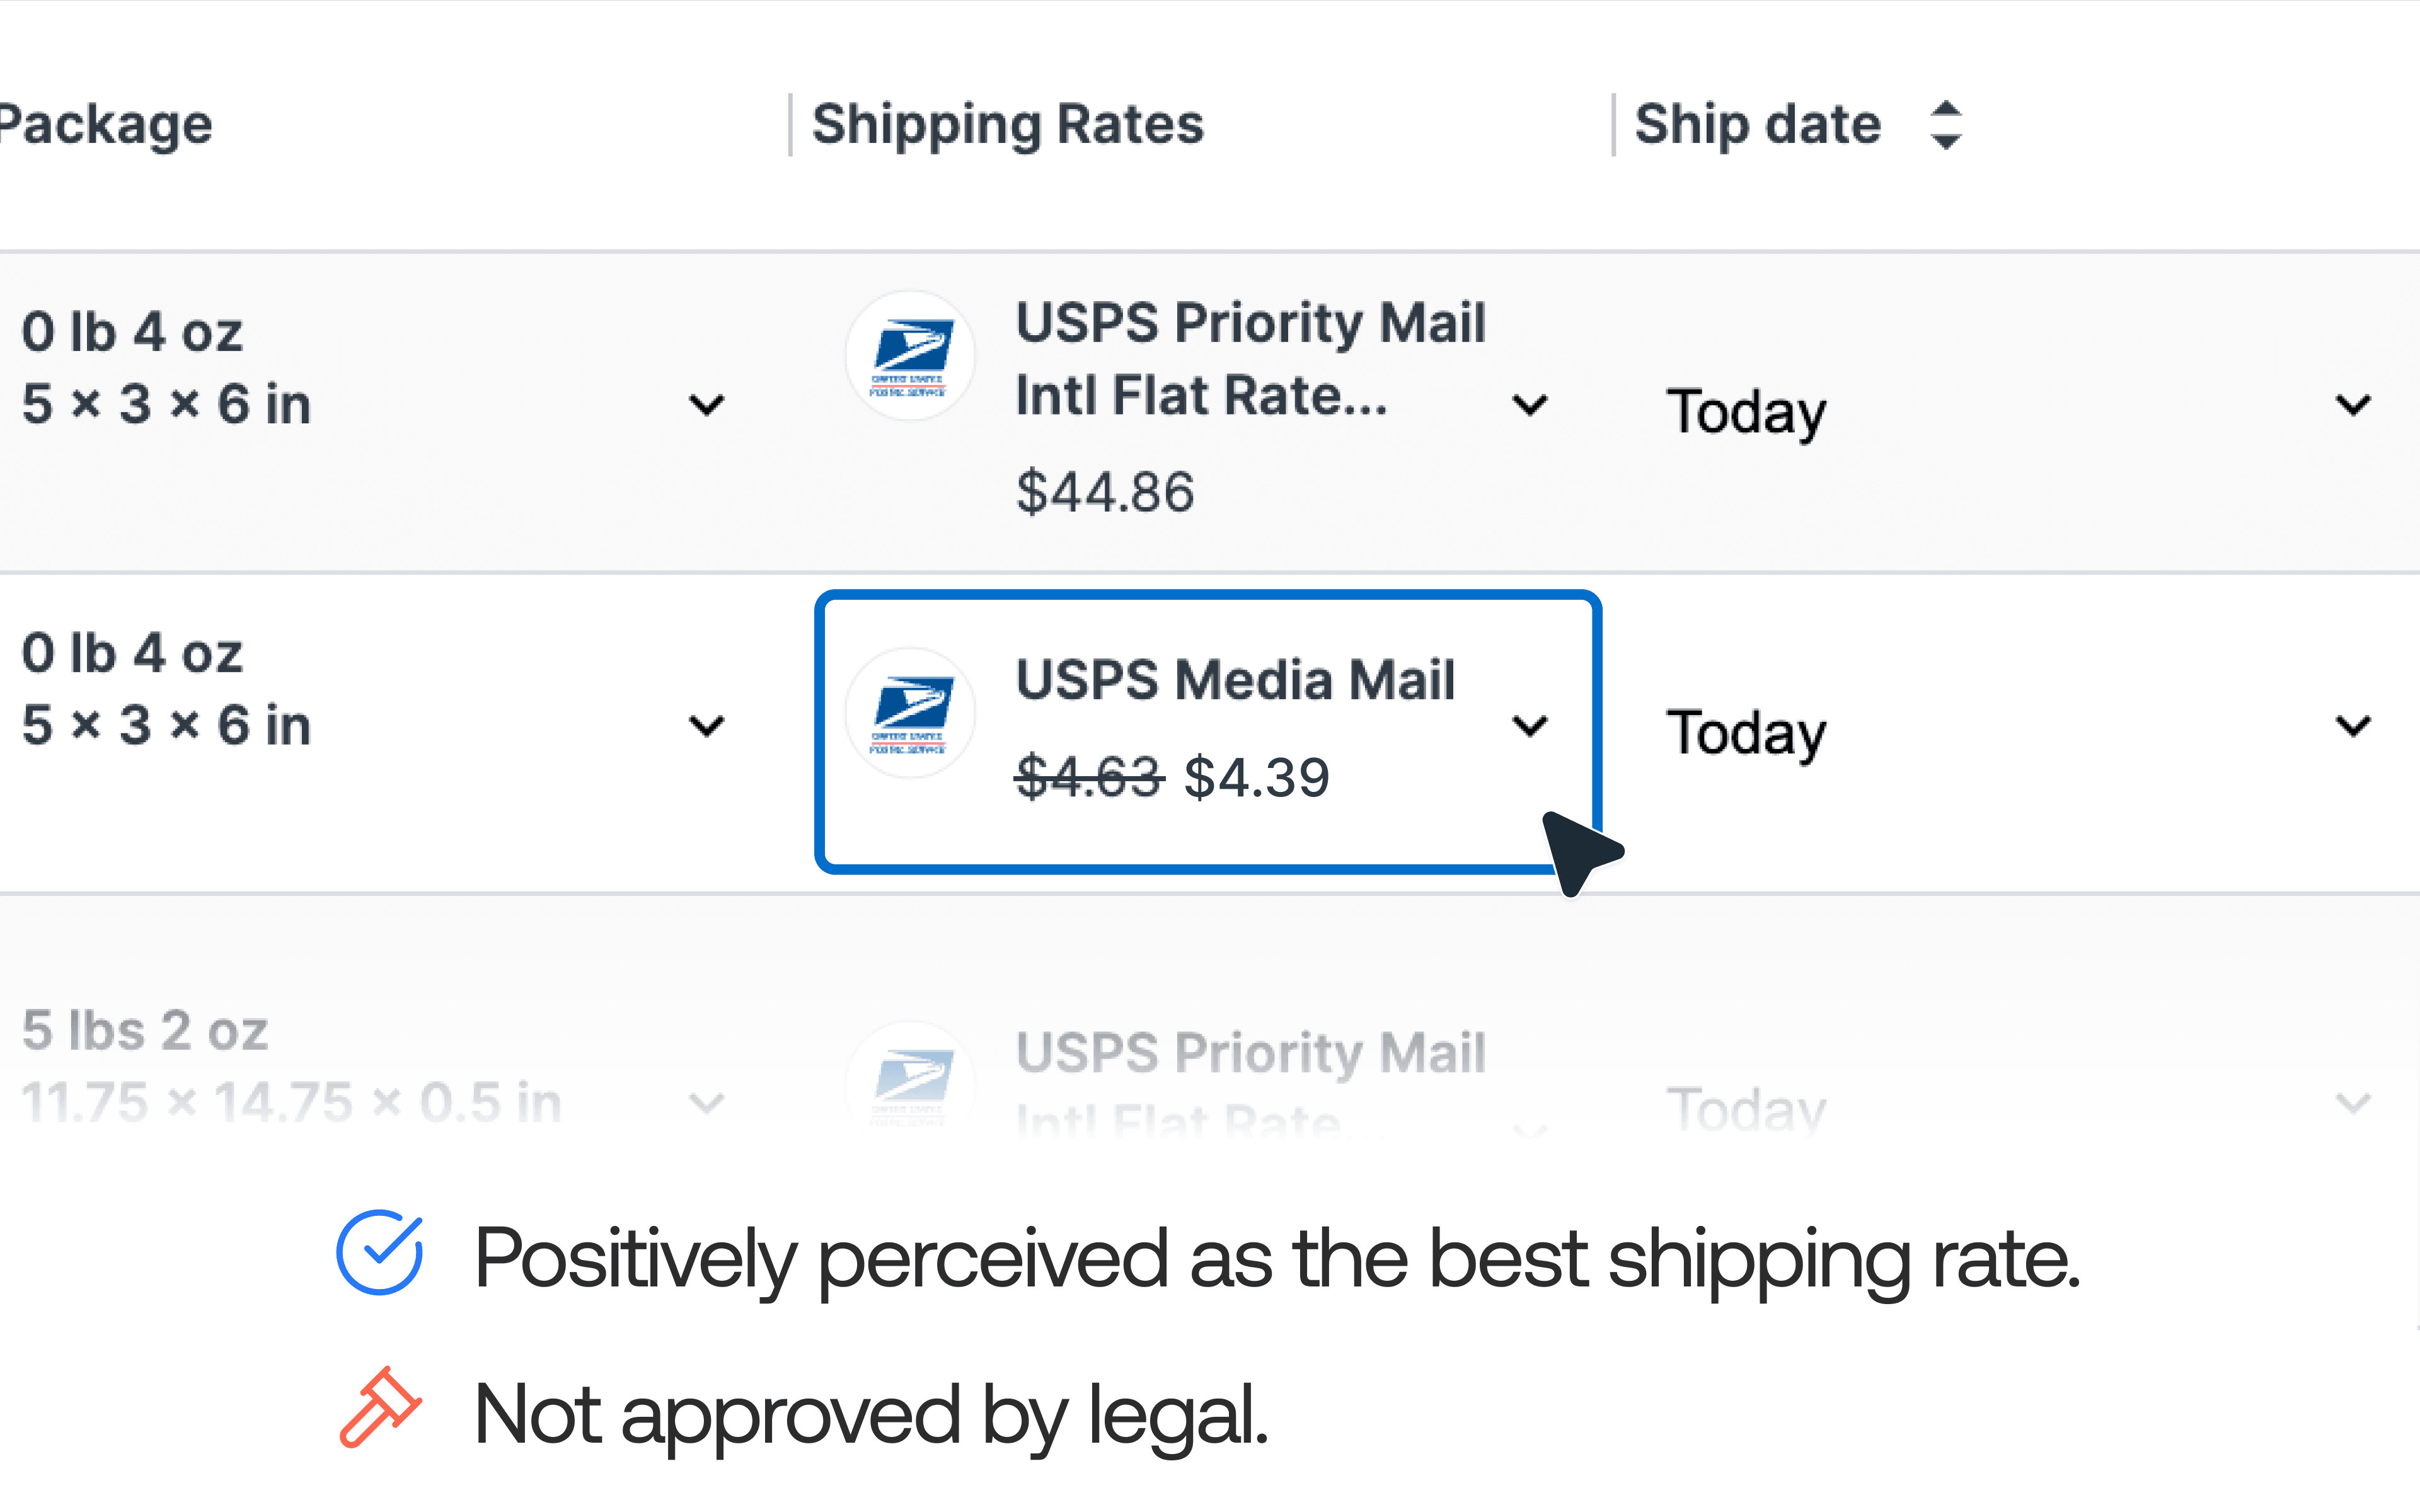This screenshot has height=1512, width=2420.
Task: Click the red gavel legal icon
Action: pos(379,1408)
